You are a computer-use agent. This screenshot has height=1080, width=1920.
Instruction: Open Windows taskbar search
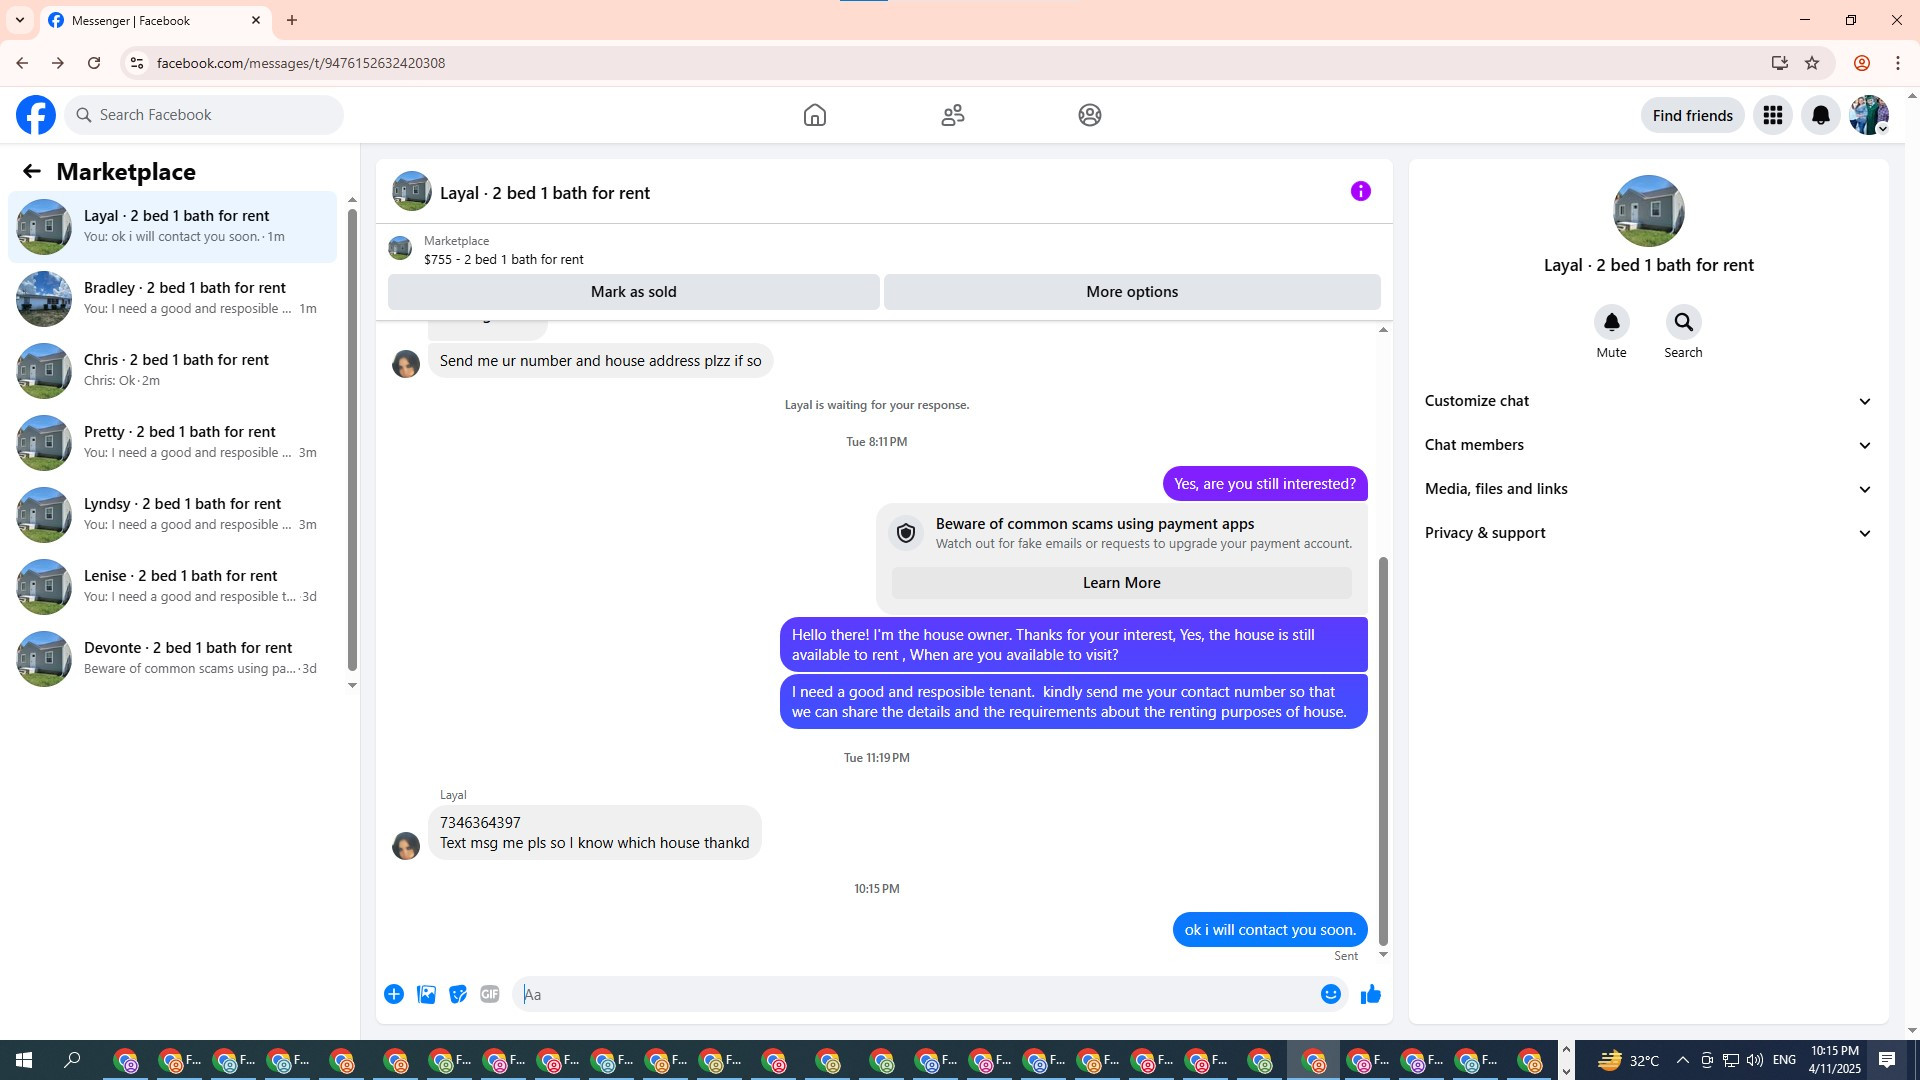(72, 1060)
